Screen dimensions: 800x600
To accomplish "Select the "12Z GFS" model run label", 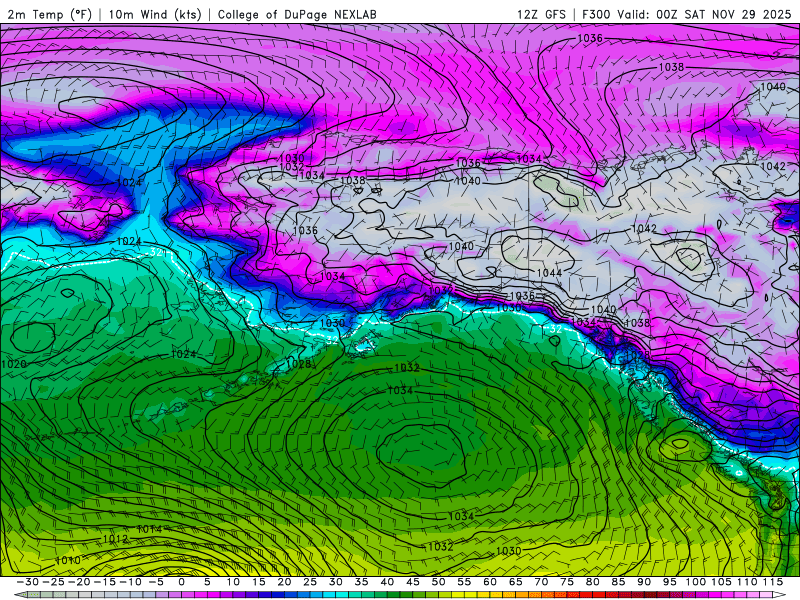I will 541,14.
